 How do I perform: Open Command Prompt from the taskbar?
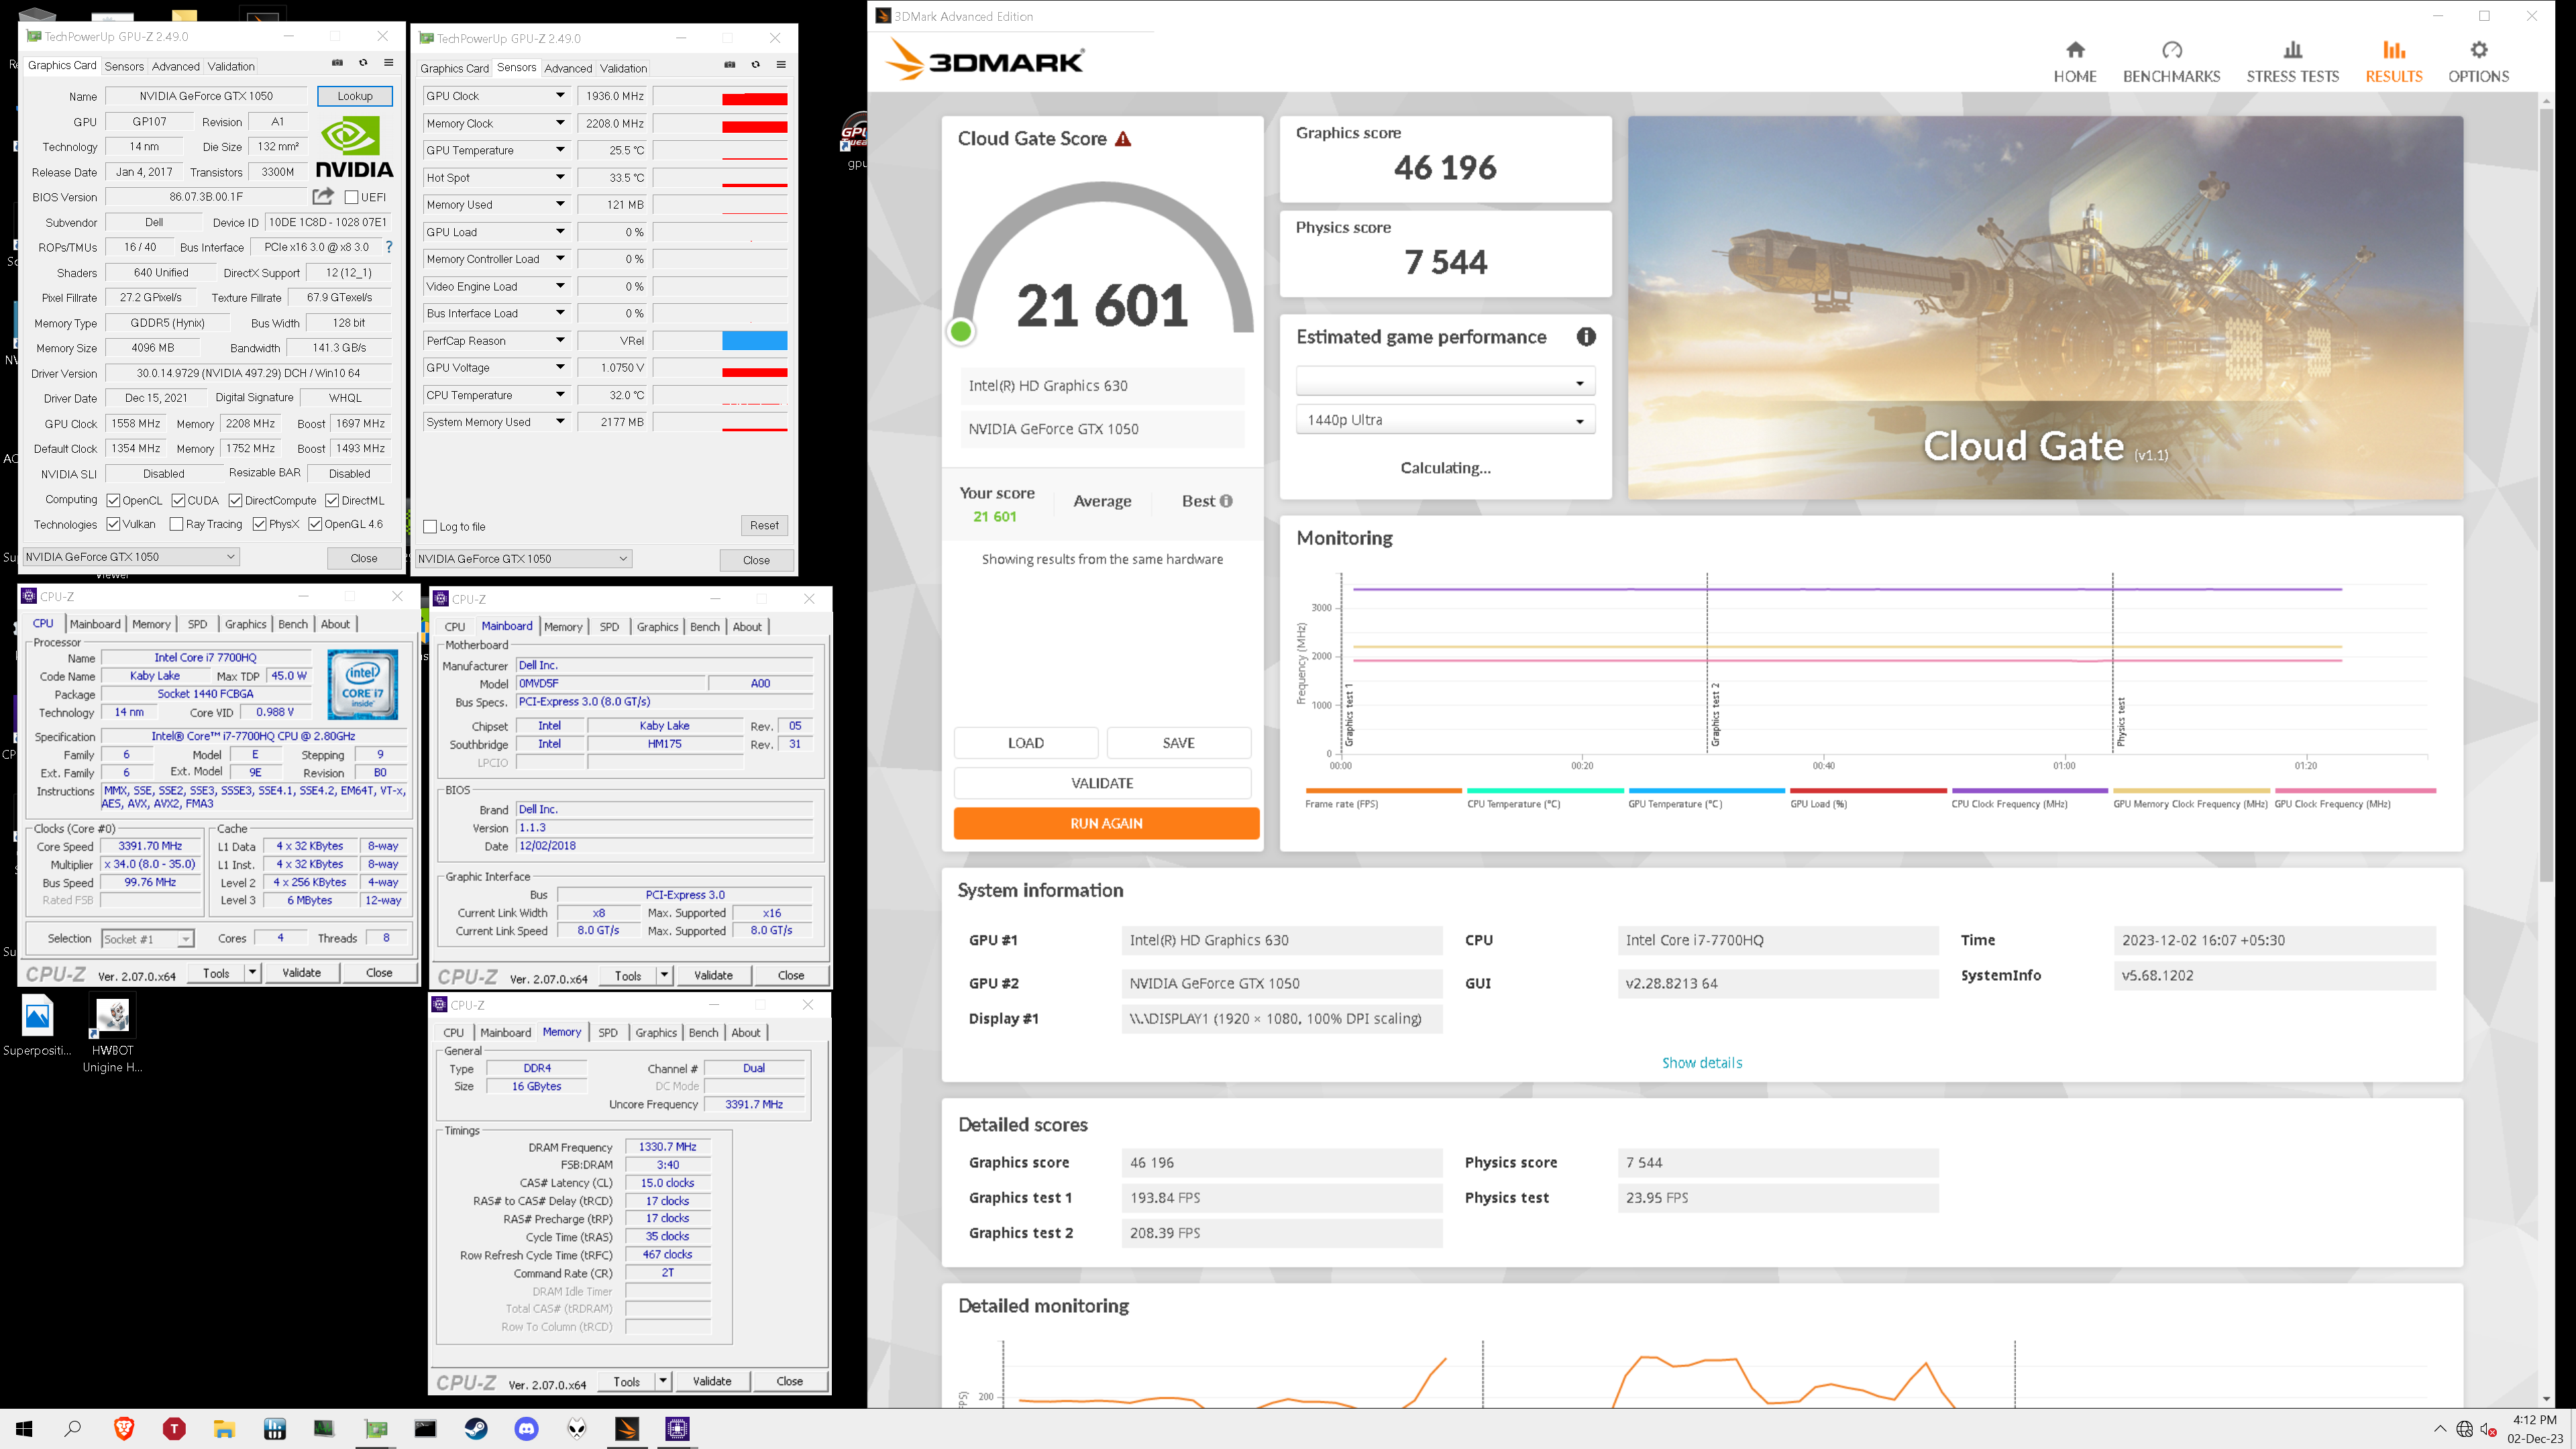[x=425, y=1428]
